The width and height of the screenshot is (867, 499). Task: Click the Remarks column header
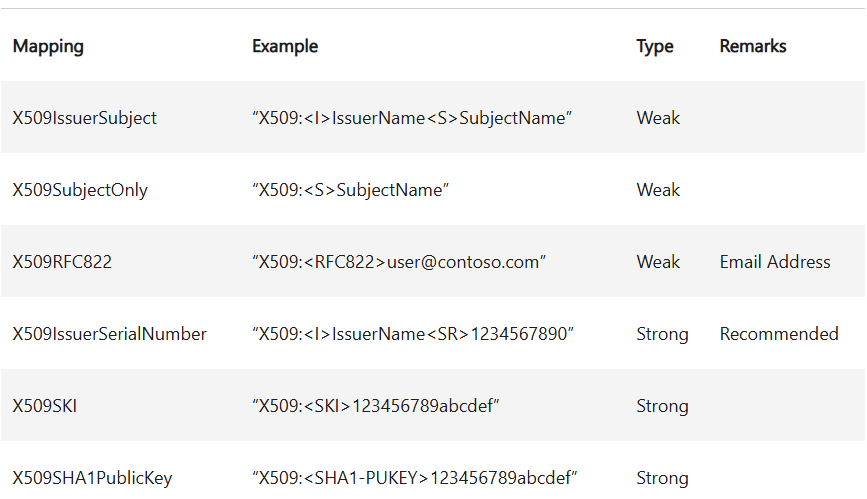tap(753, 46)
